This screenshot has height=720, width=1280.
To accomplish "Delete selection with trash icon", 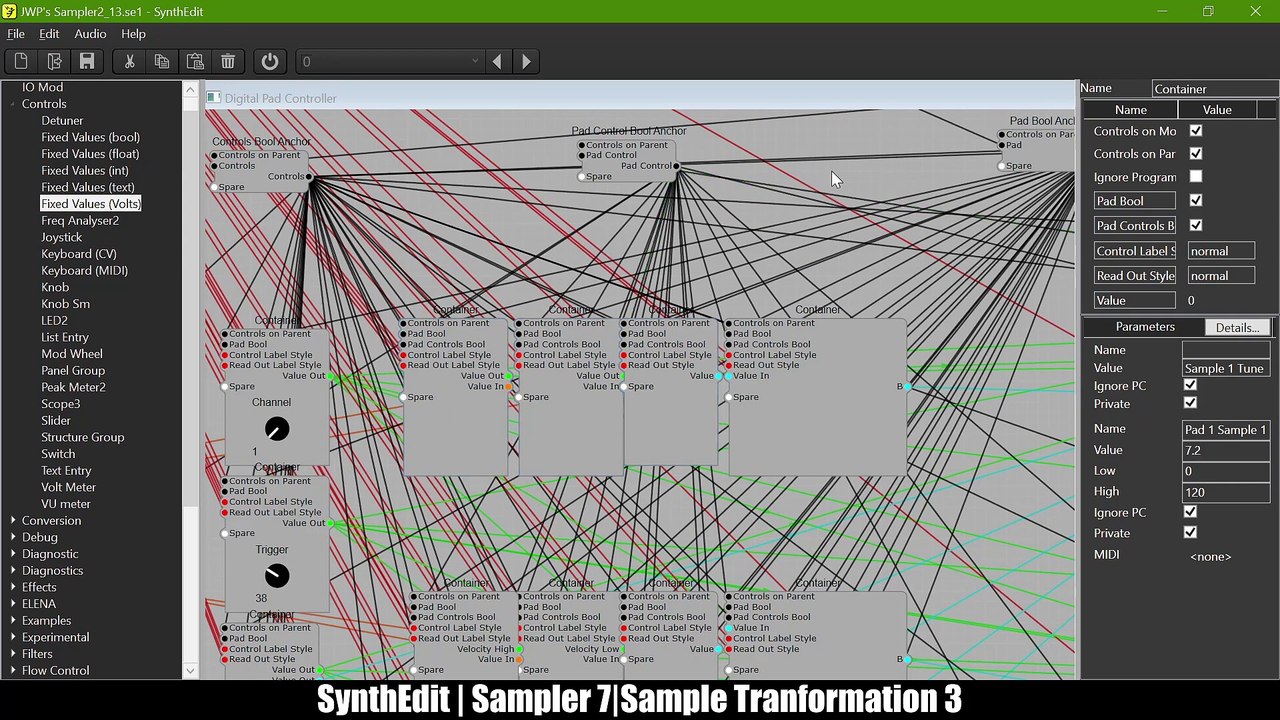I will click(x=228, y=61).
